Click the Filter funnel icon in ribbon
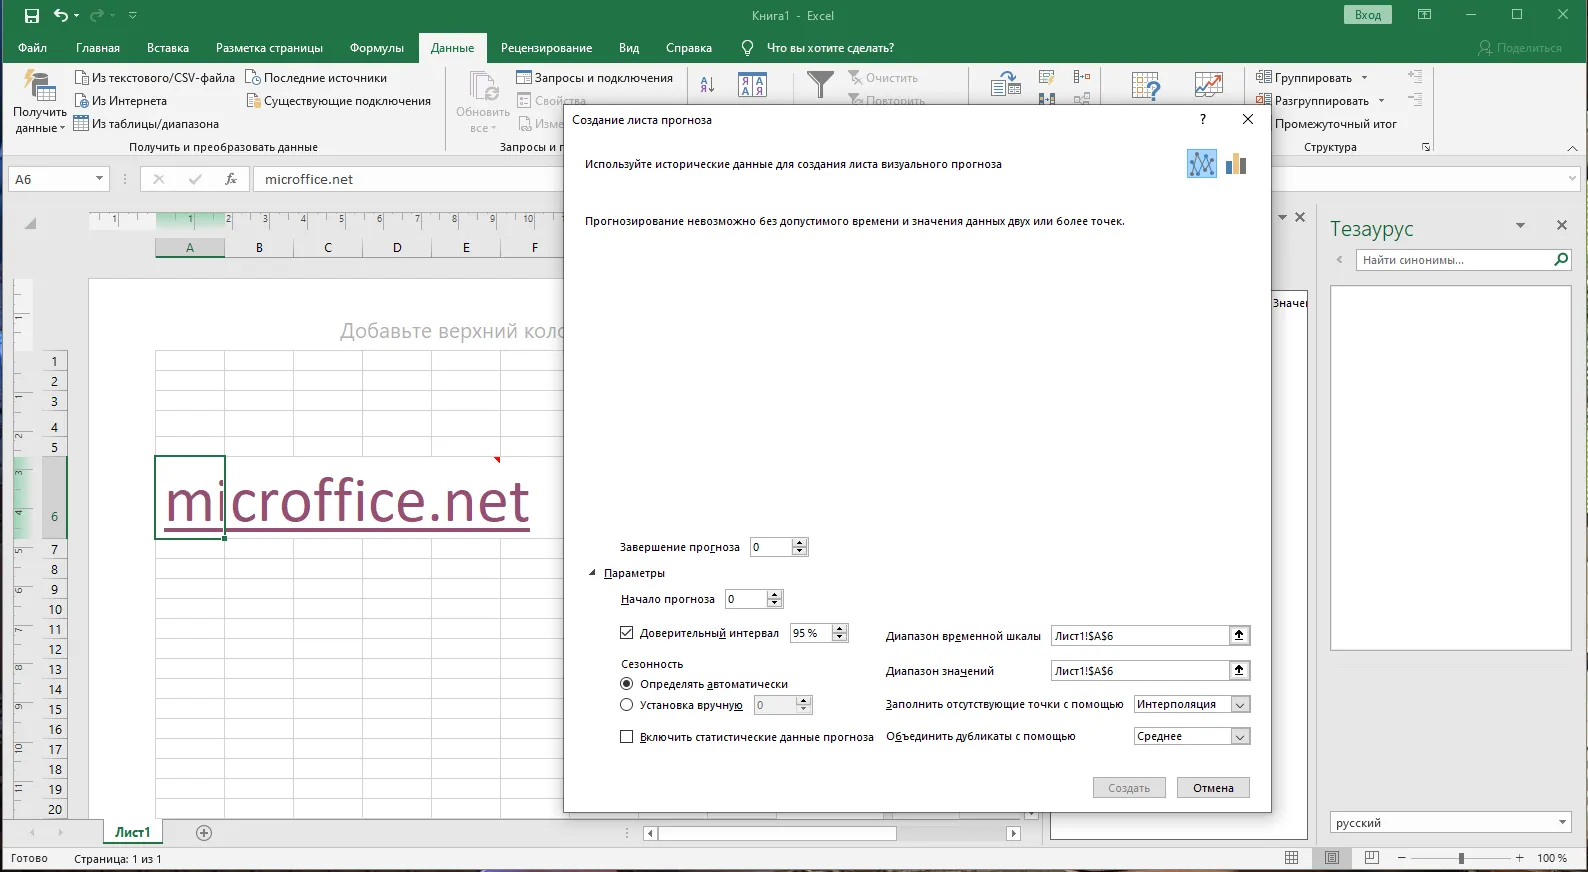 coord(820,85)
